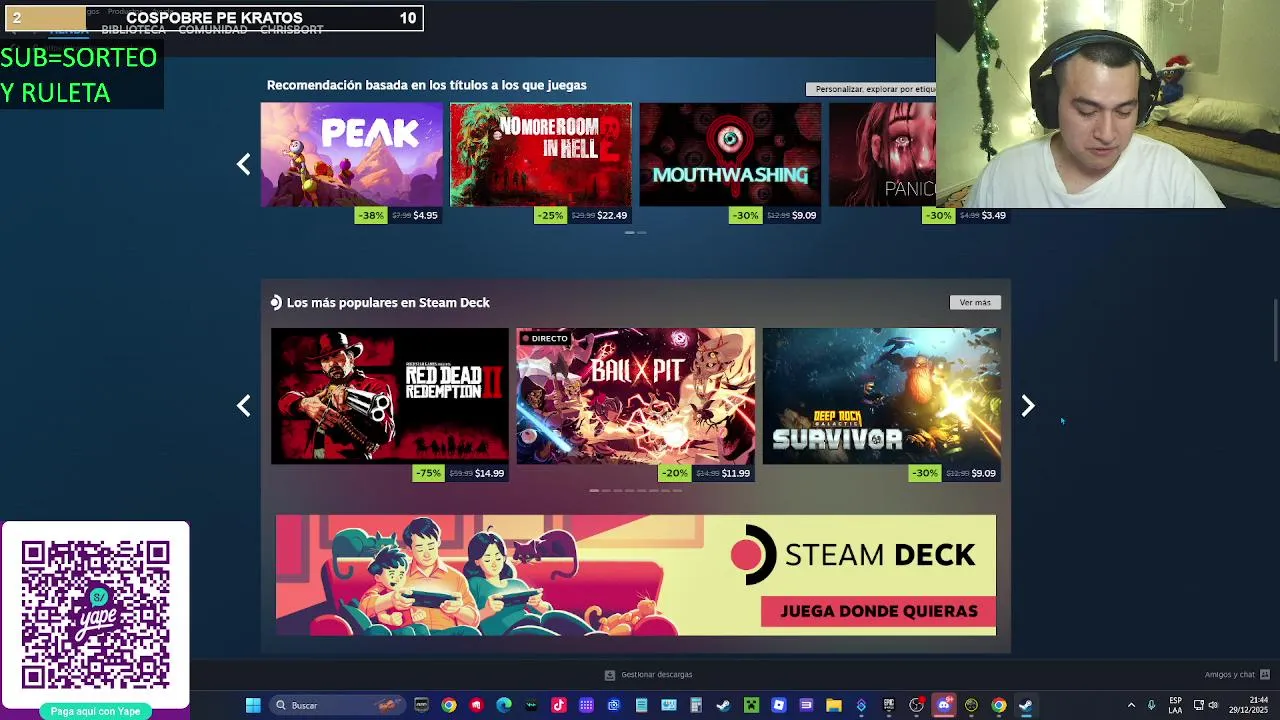Click the store page vertical scrollbar
Screen dimensions: 1280x720
point(1275,330)
